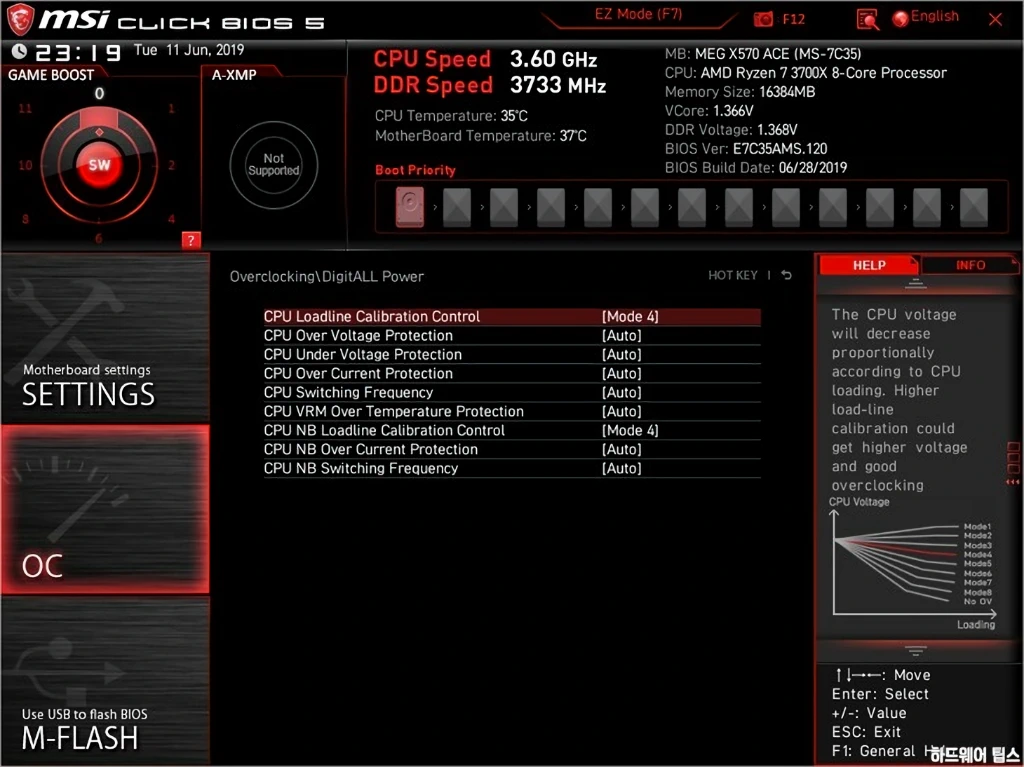
Task: Click the Game Boost SW knob
Action: point(99,165)
